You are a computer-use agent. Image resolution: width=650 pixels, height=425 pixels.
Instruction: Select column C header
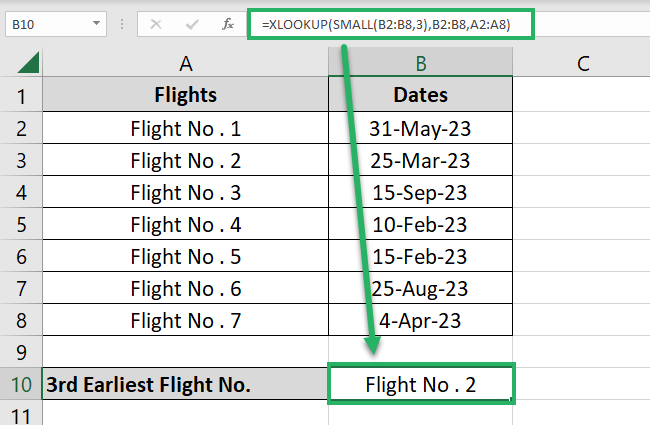(581, 63)
